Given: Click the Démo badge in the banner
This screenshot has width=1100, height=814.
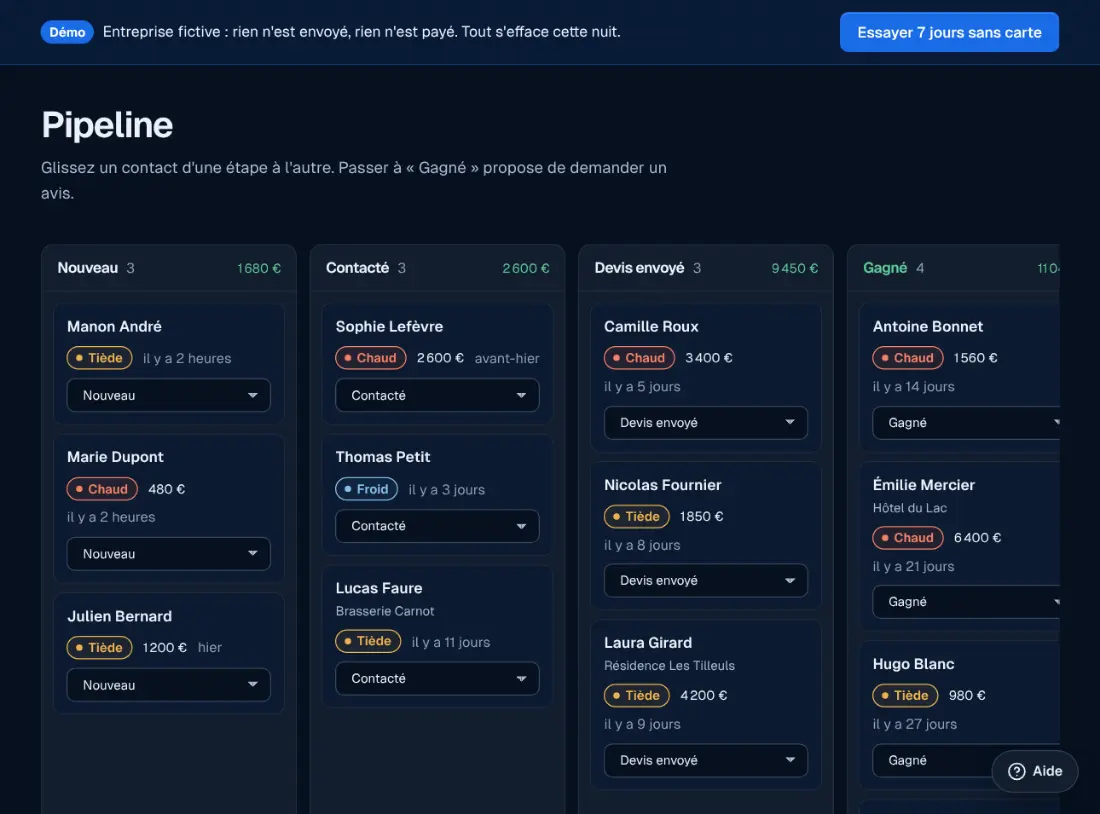Looking at the screenshot, I should pos(67,32).
